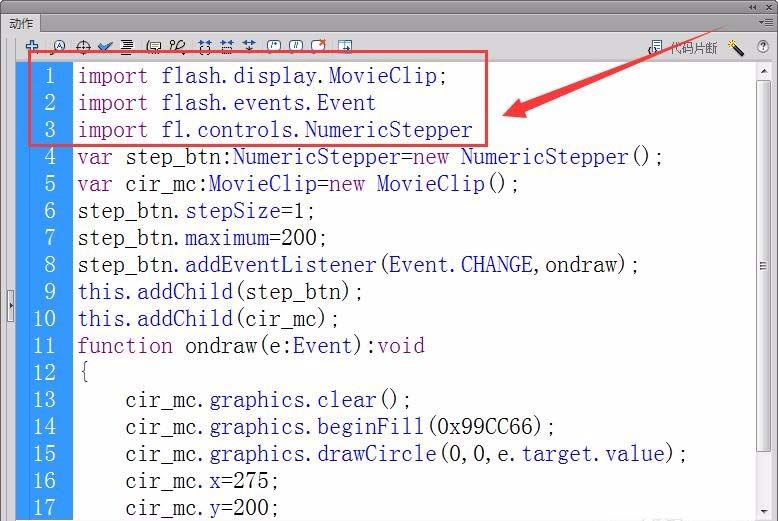Click 'this.addChild(step_btn);' line
This screenshot has height=521, width=778.
pos(220,291)
